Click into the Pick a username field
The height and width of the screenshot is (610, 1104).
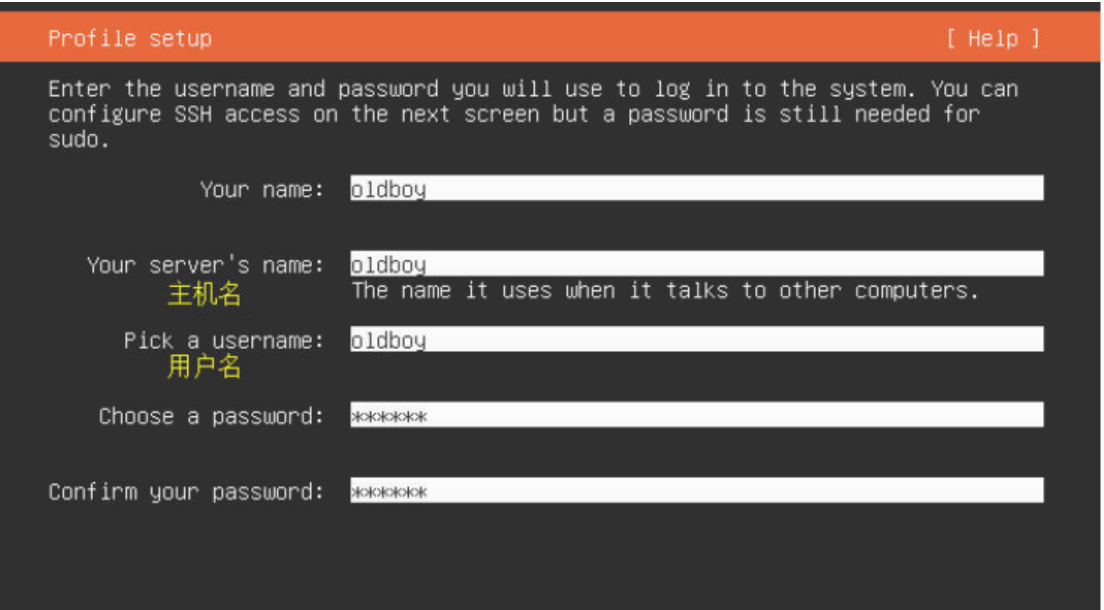[696, 339]
